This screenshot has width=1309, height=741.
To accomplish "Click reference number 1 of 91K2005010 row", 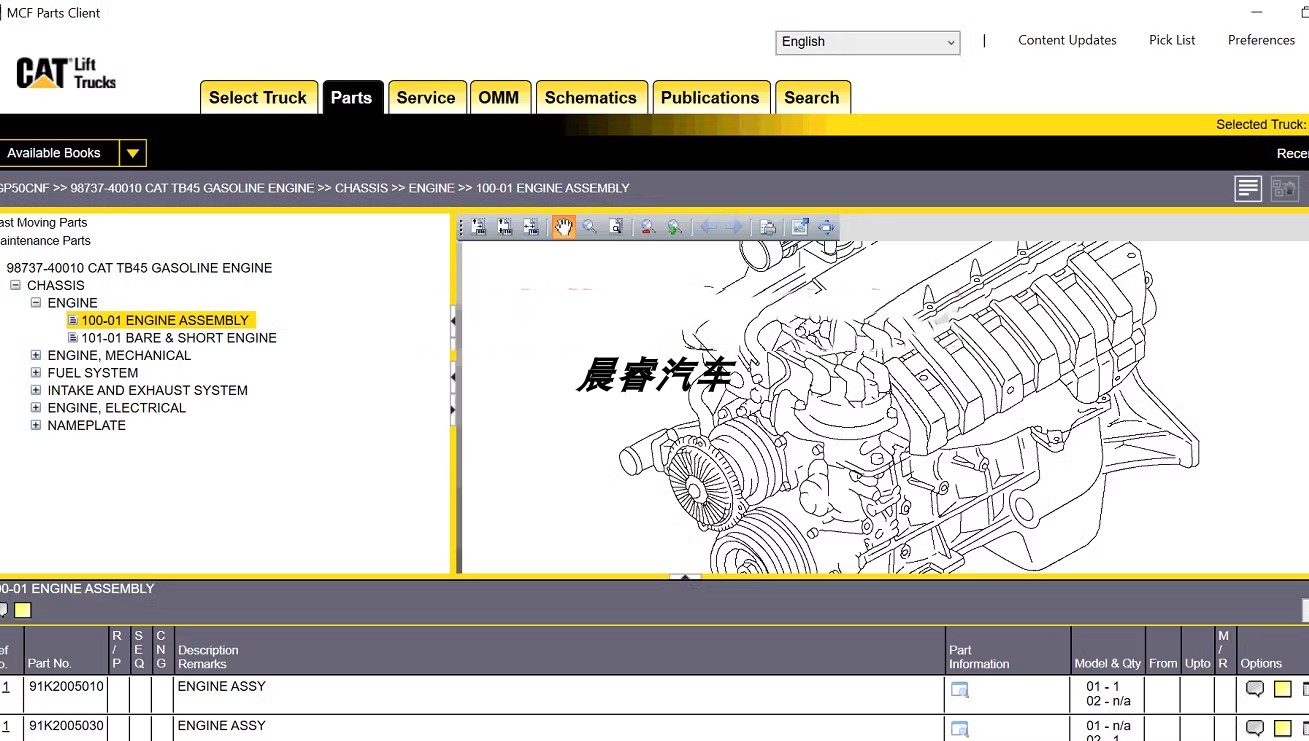I will (6, 687).
